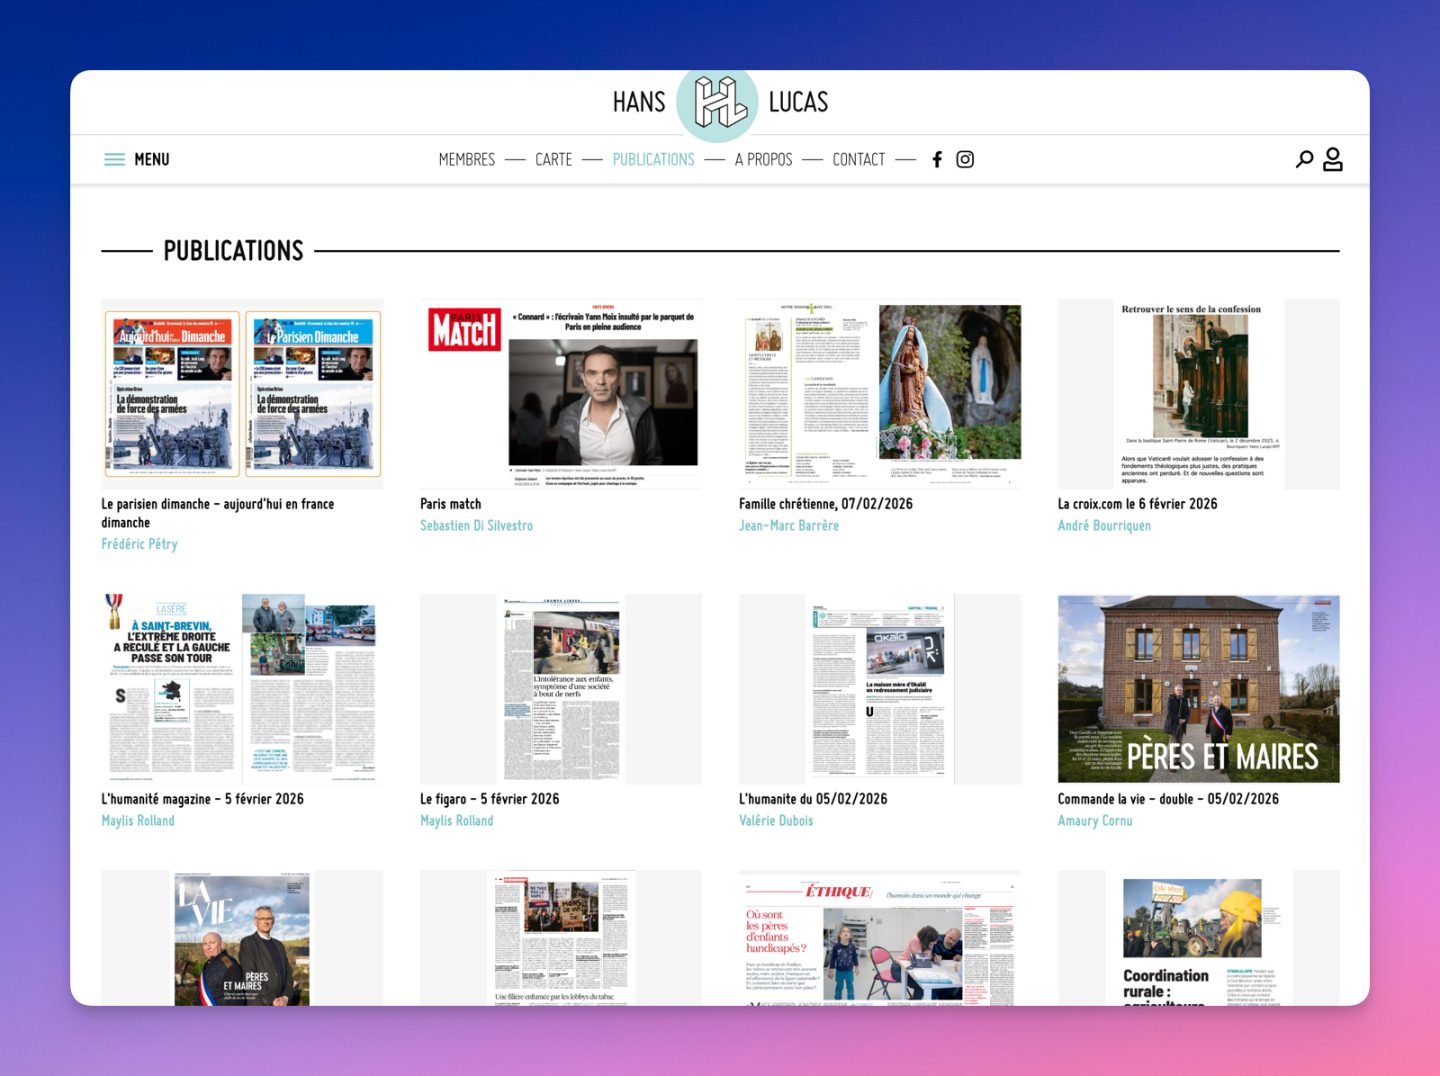
Task: Open L'humanite du 05/02/2026 thumbnail
Action: (880, 689)
